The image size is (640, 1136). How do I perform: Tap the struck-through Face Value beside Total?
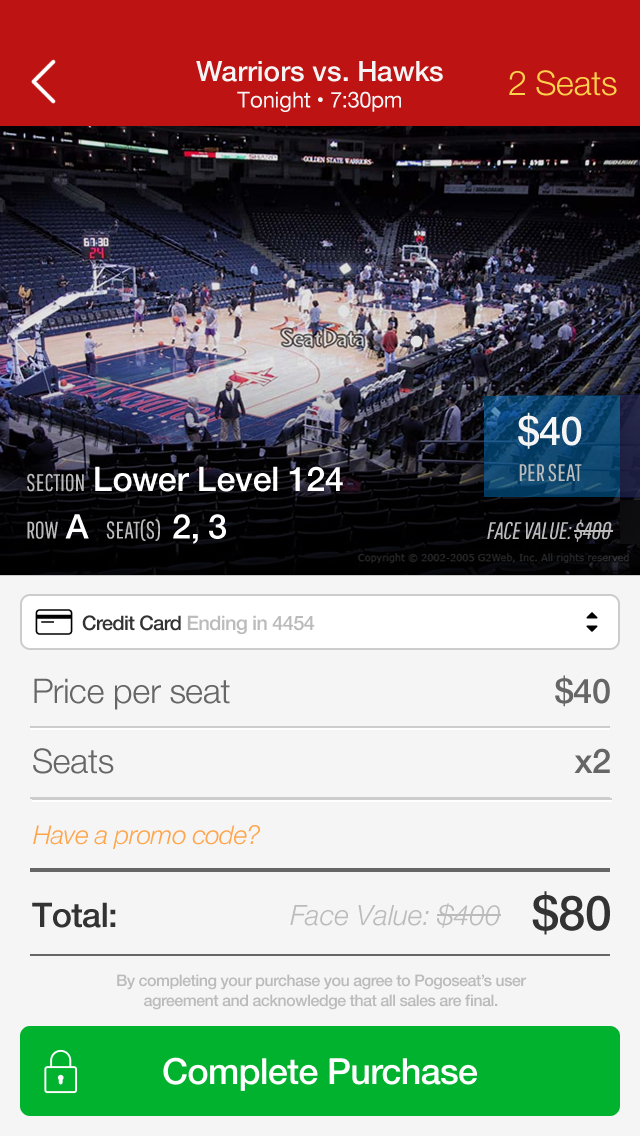395,915
